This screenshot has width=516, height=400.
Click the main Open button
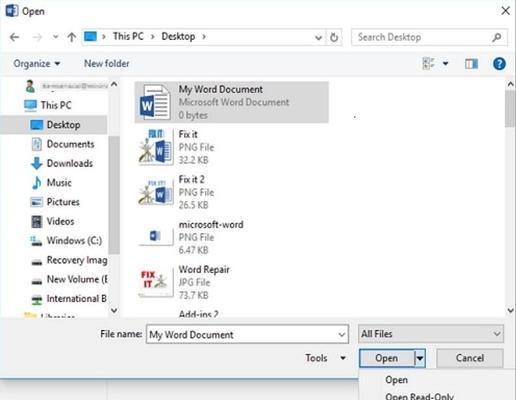click(x=387, y=358)
